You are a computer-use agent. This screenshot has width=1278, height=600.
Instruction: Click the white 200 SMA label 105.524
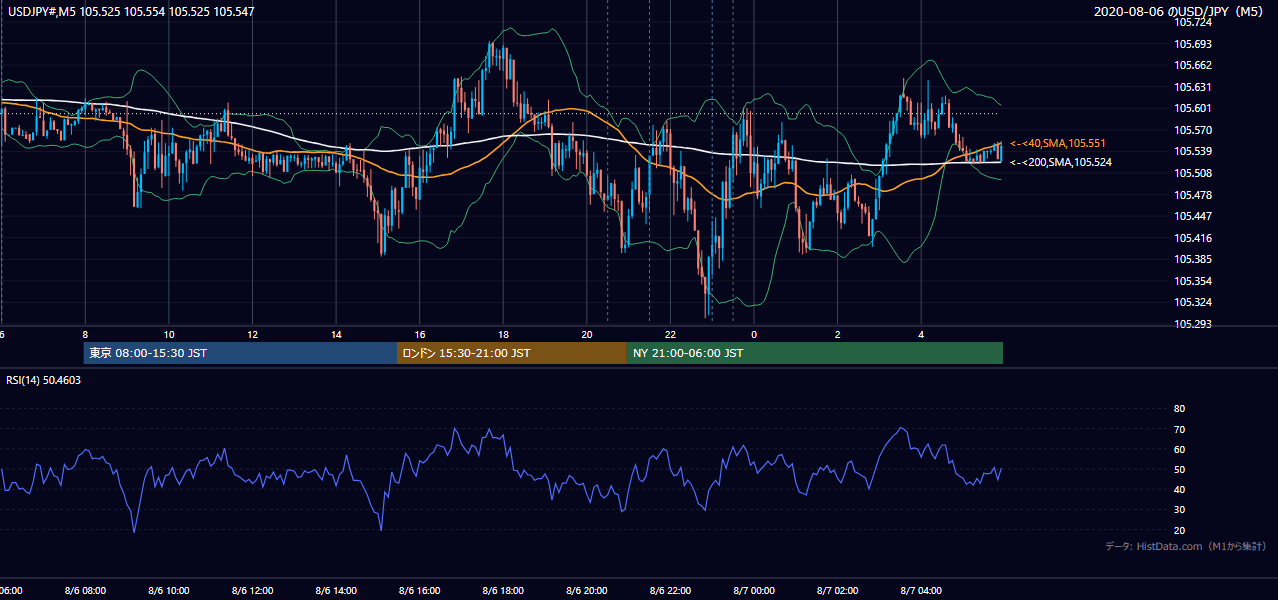1060,162
